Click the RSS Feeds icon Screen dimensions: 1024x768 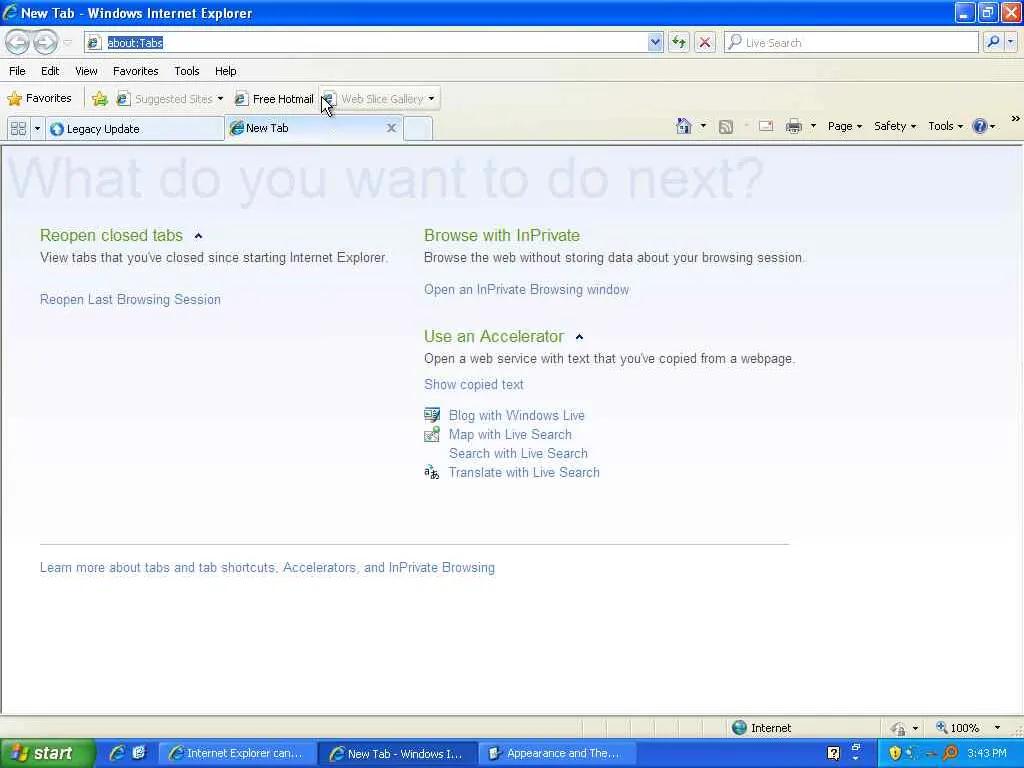(726, 127)
